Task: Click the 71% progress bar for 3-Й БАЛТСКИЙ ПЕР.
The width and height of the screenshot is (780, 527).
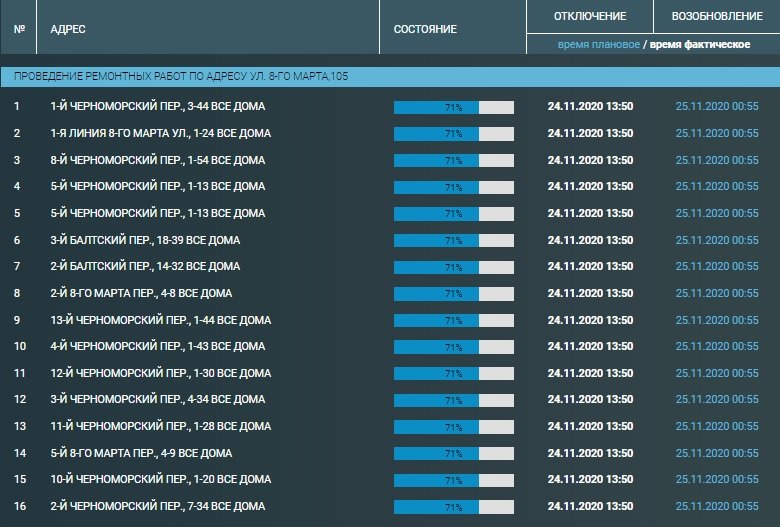Action: (454, 240)
